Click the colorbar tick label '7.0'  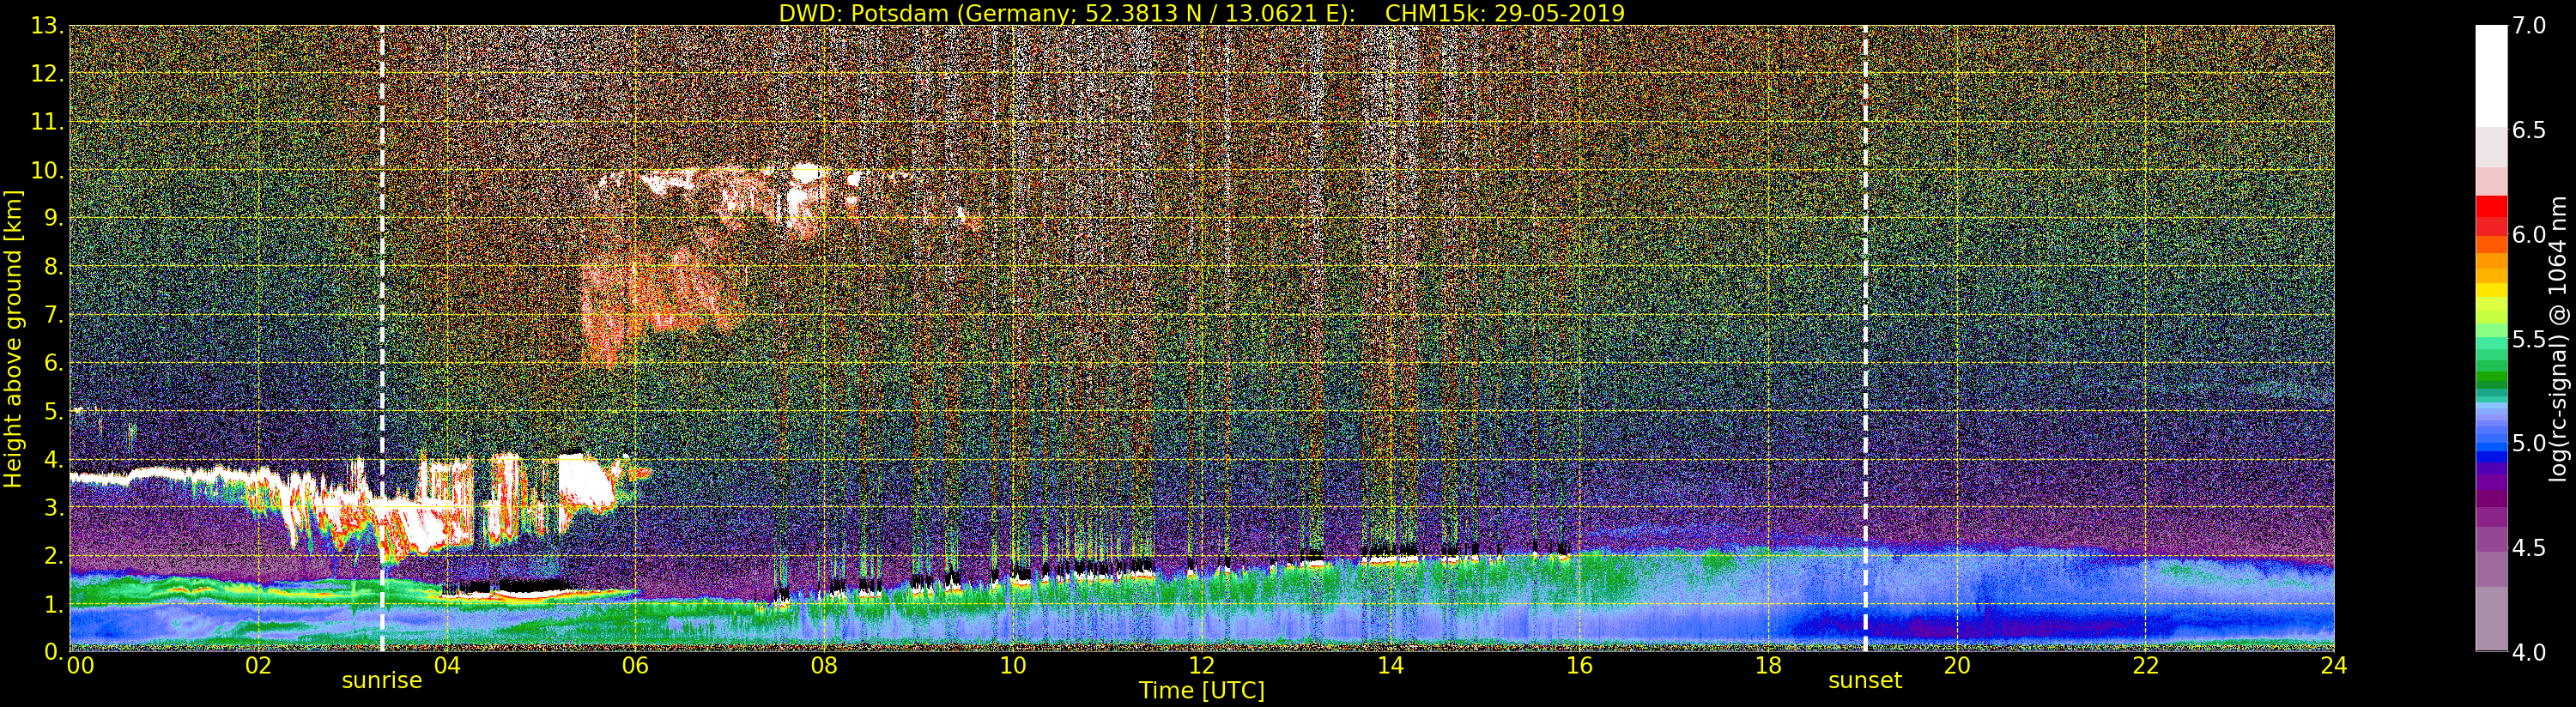[2530, 26]
